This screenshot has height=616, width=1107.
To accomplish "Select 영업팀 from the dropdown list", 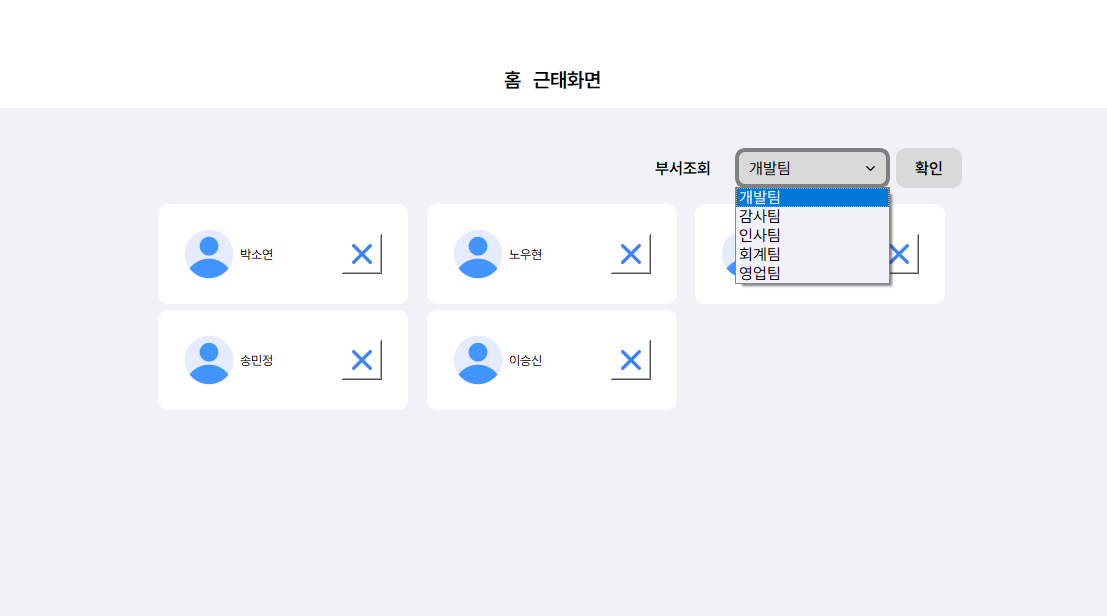I will click(x=812, y=272).
